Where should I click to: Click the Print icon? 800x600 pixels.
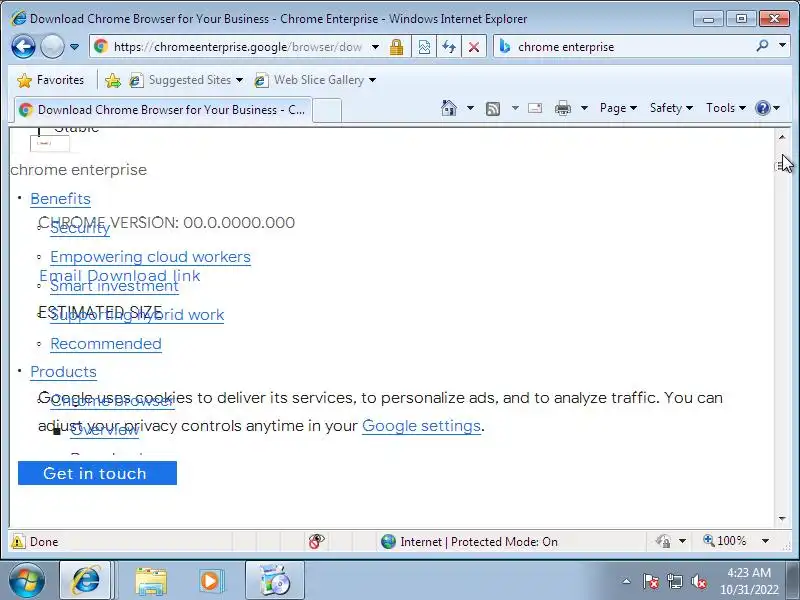click(x=563, y=108)
